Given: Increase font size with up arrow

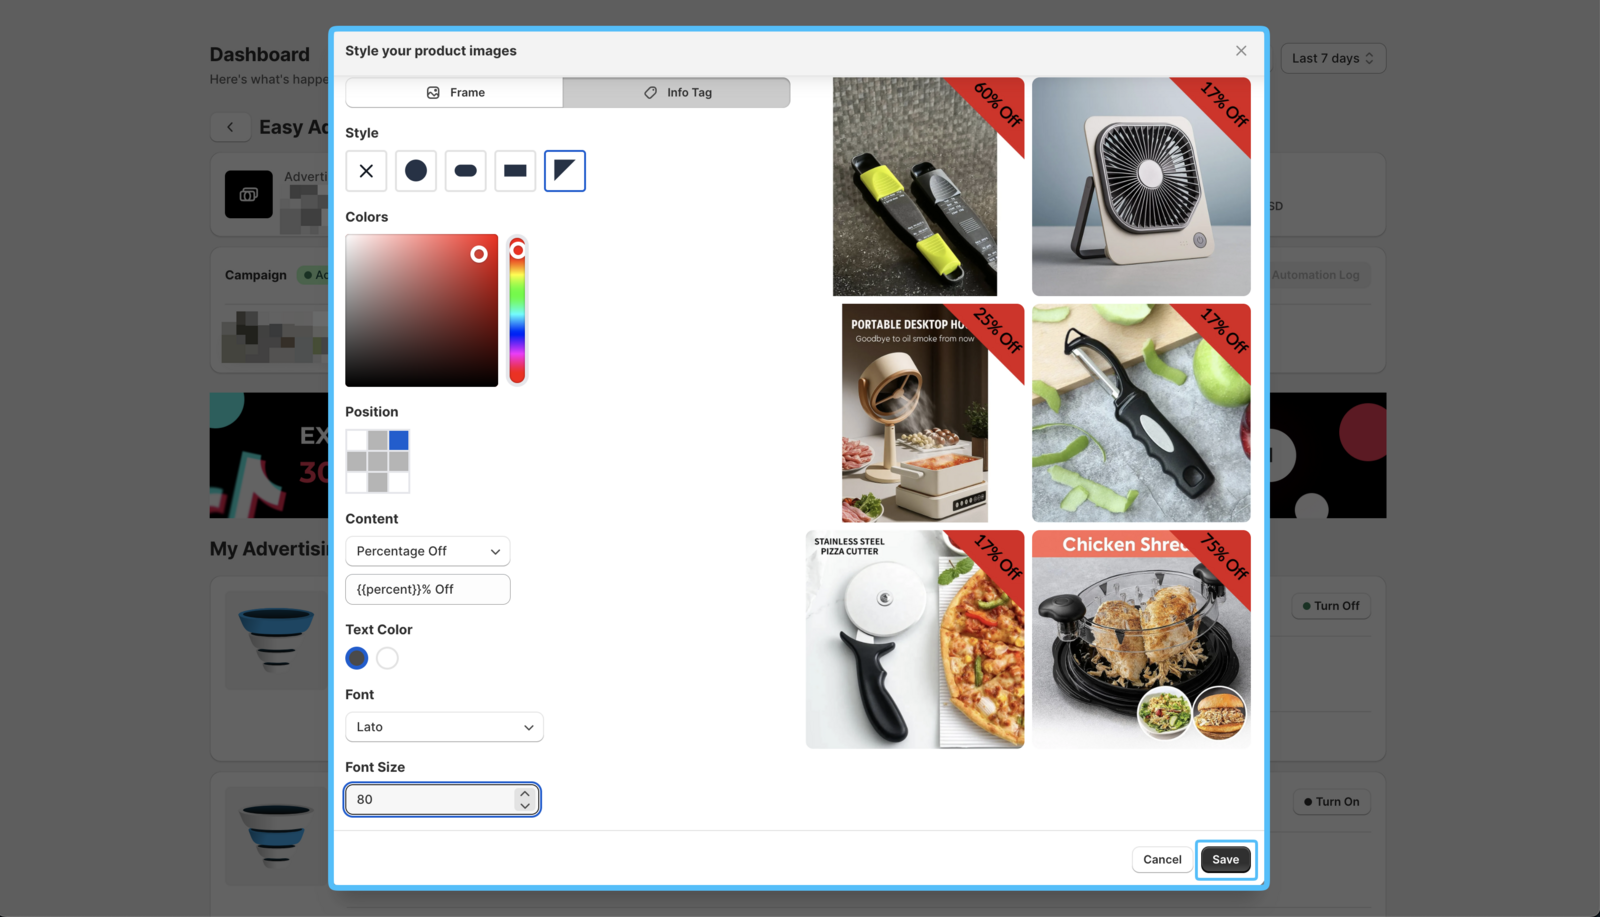Looking at the screenshot, I should [525, 794].
